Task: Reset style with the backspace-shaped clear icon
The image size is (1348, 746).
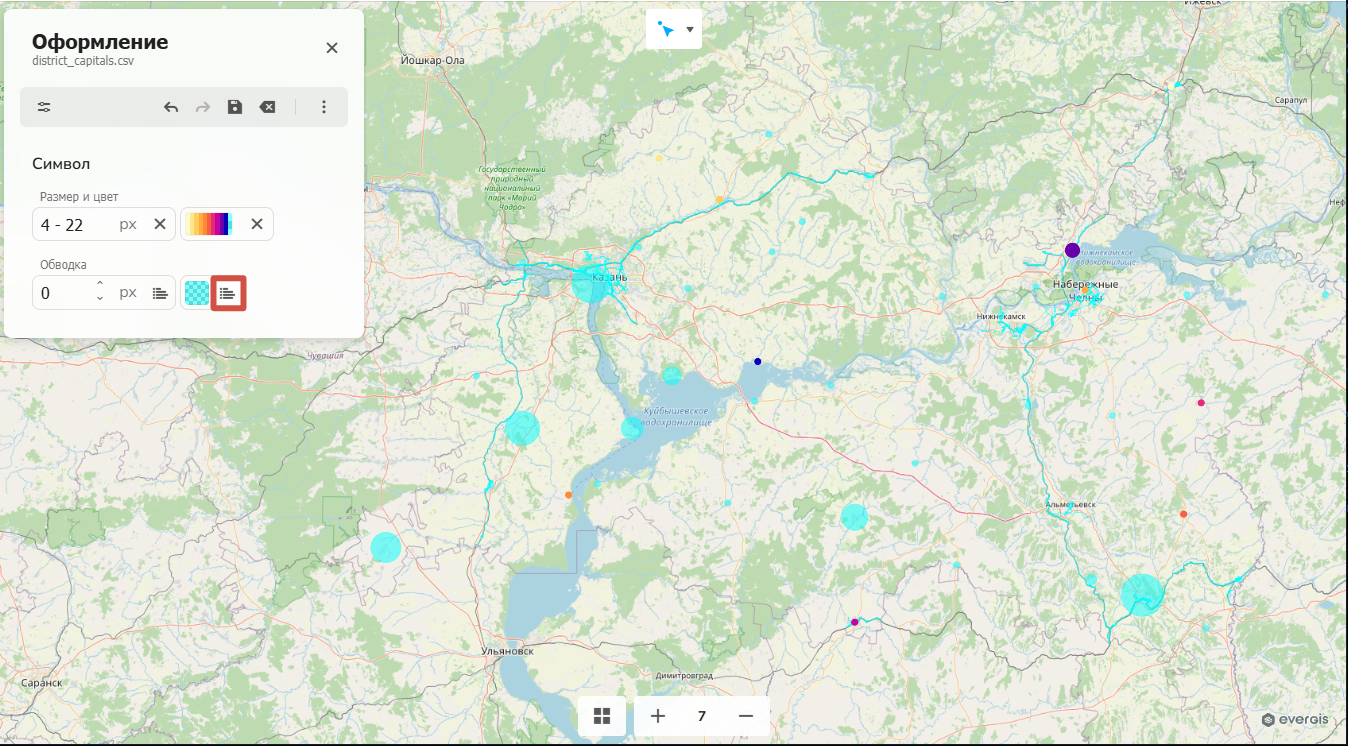Action: (x=267, y=107)
